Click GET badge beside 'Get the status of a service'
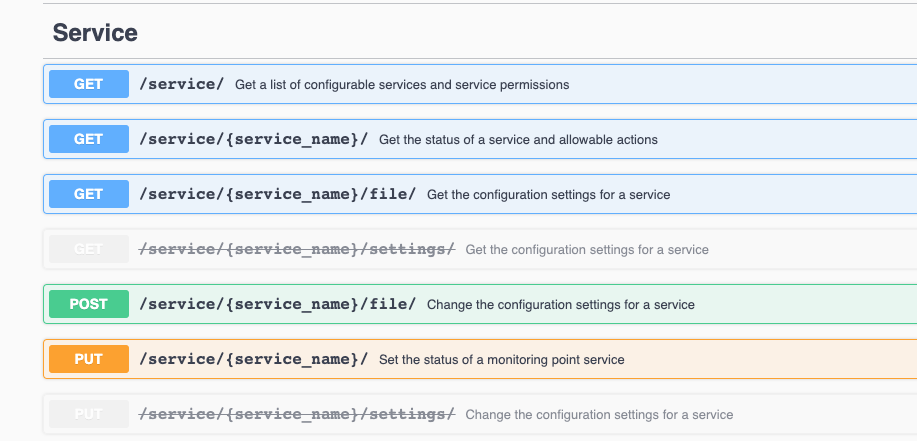This screenshot has height=441, width=917. (88, 139)
